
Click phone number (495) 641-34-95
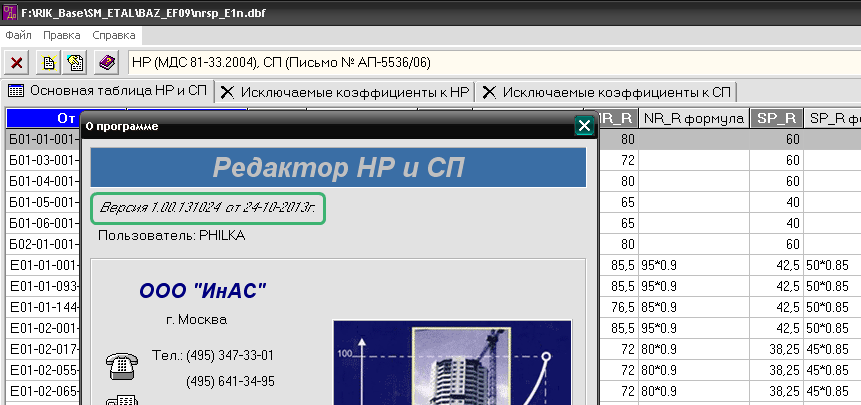(x=230, y=381)
